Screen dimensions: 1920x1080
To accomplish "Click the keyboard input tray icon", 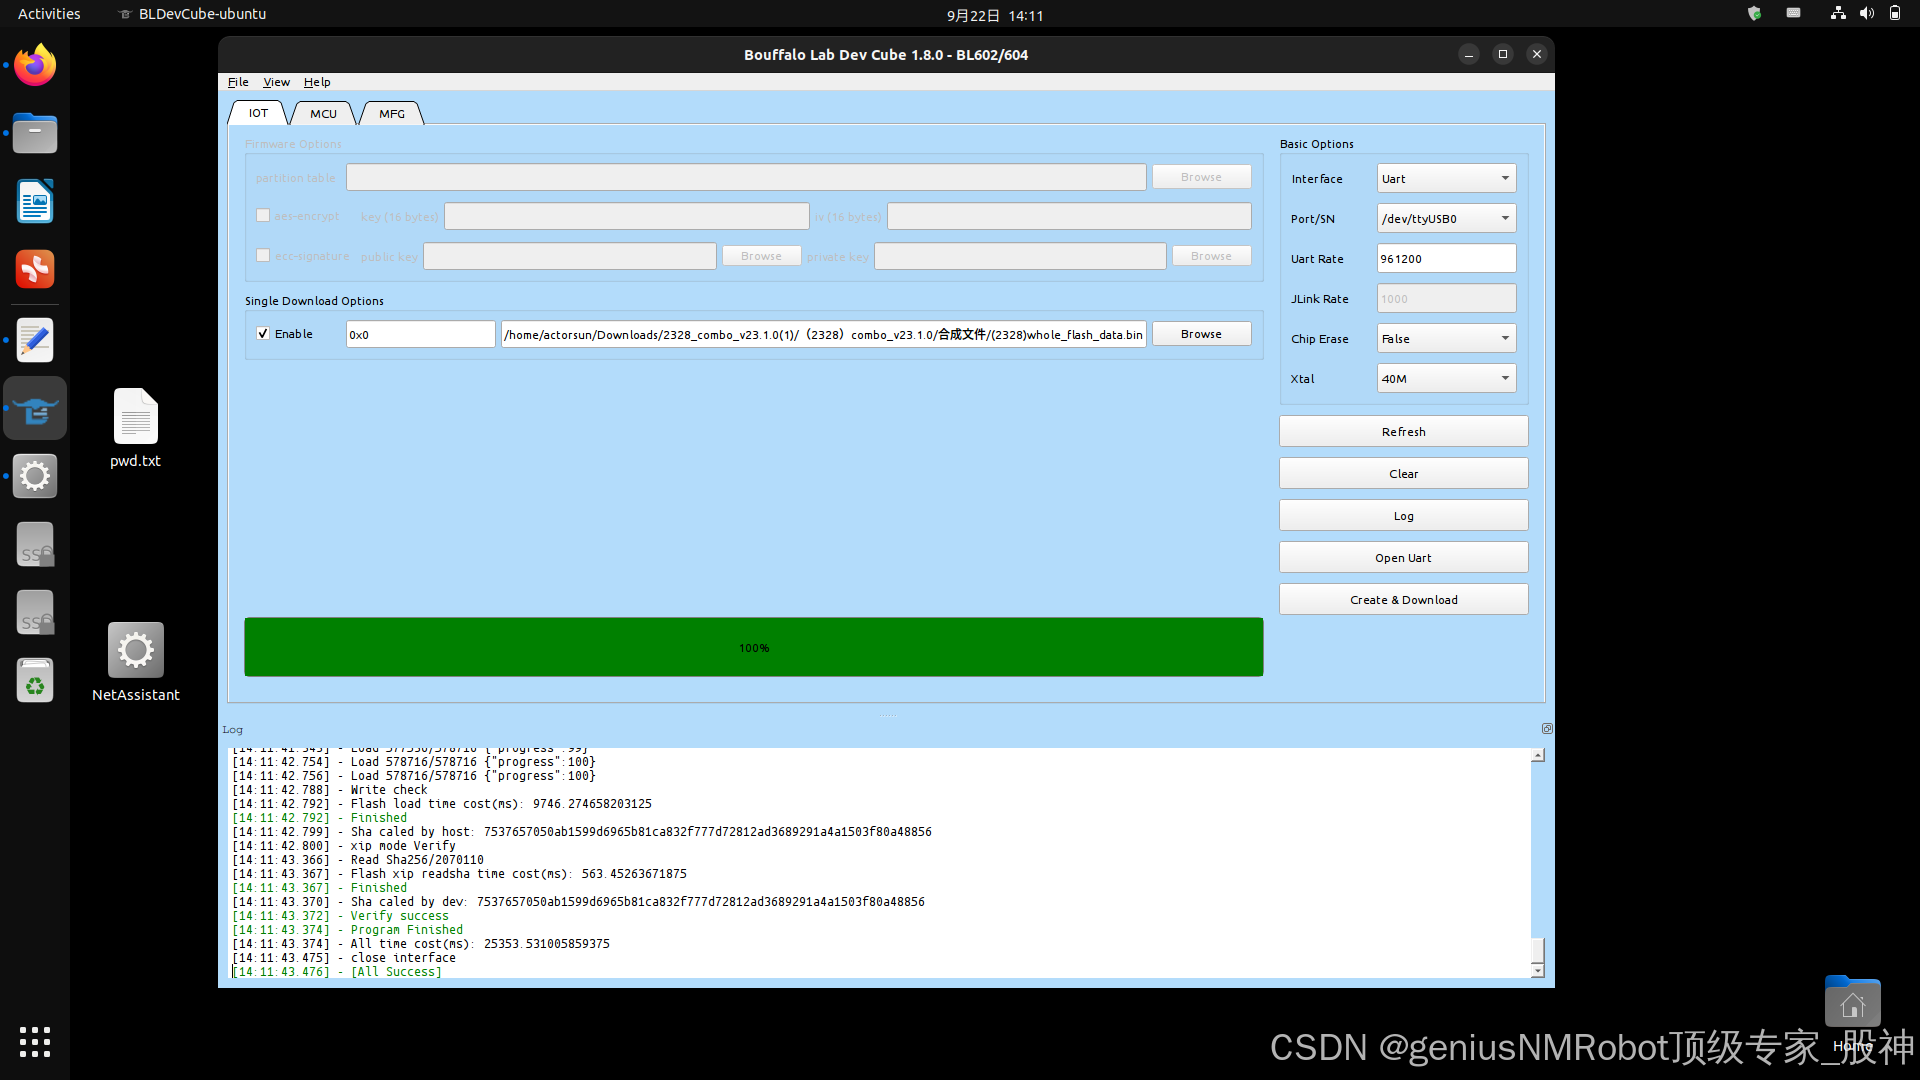I will click(x=1793, y=14).
